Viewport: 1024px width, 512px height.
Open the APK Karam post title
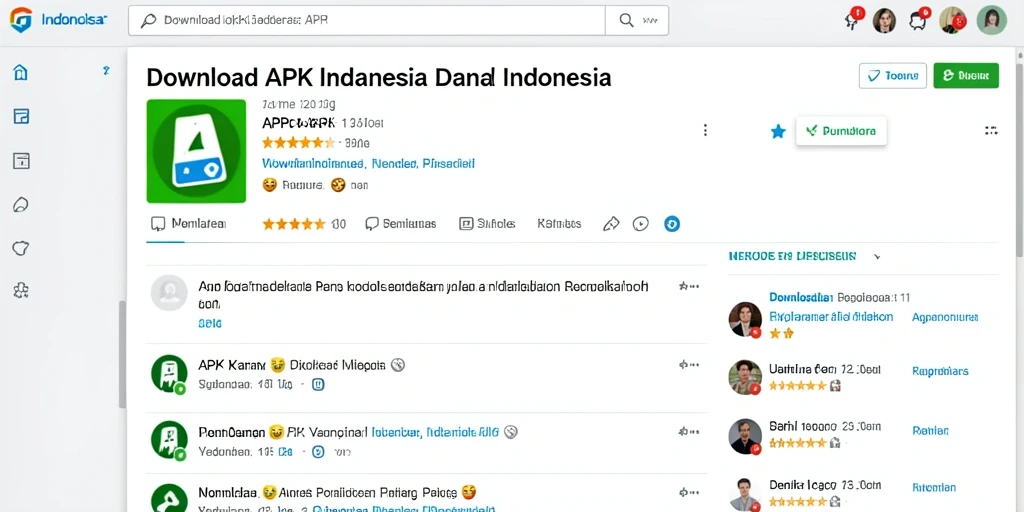(x=293, y=364)
